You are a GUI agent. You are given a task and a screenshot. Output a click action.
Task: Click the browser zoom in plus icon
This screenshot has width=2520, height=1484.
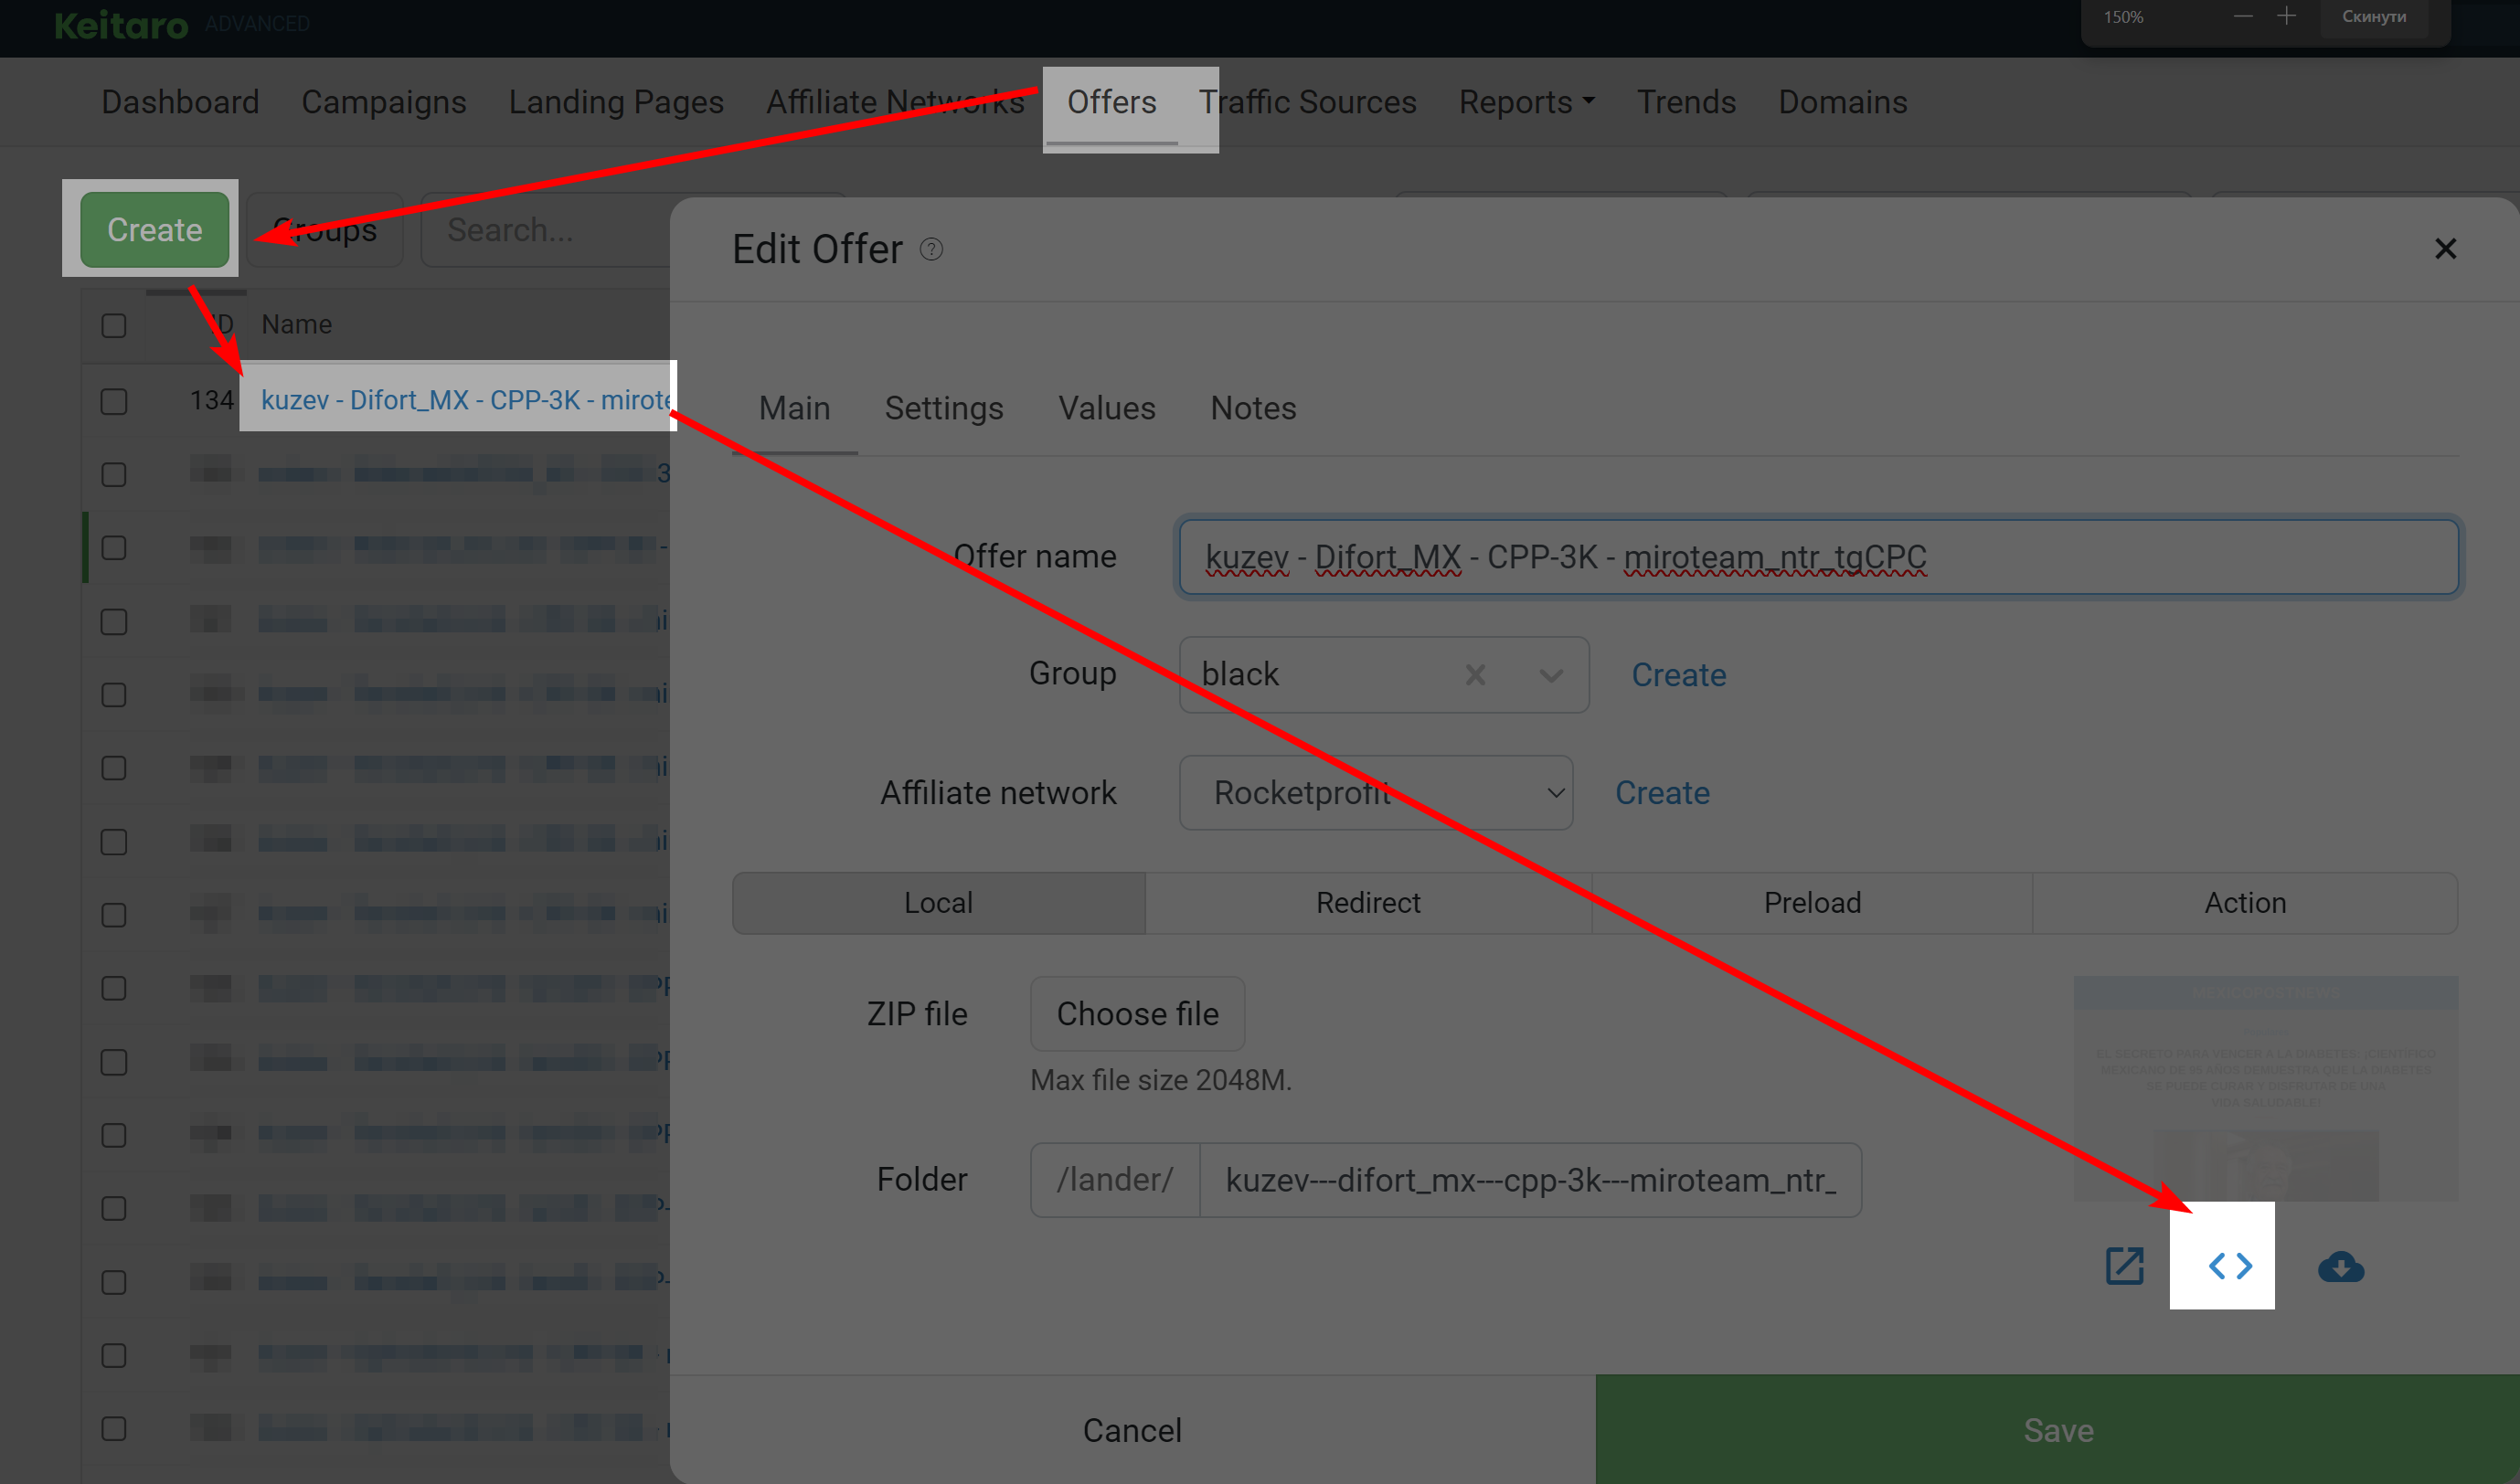[x=2286, y=16]
